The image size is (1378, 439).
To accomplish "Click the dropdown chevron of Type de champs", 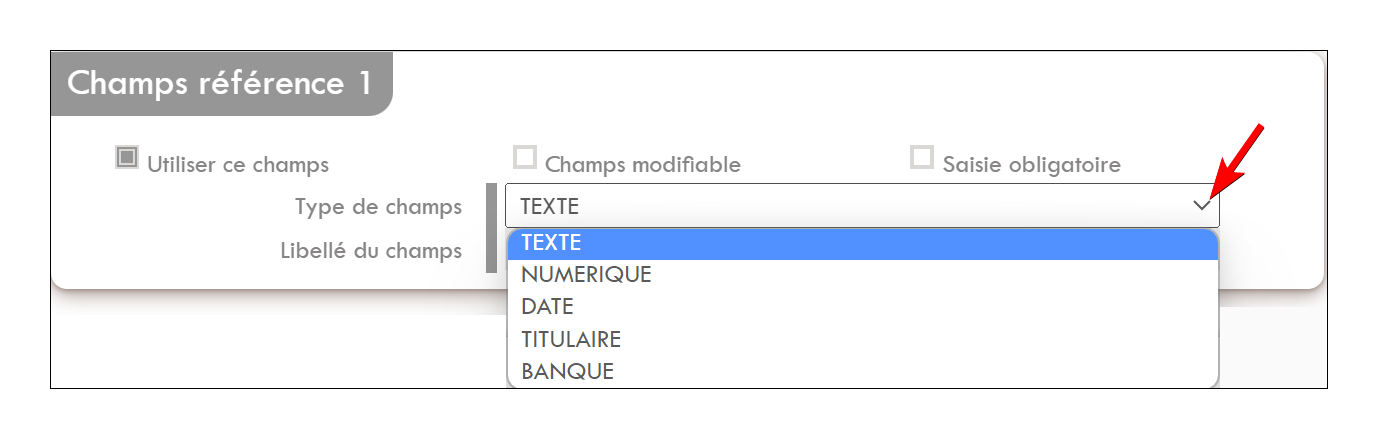I will click(x=1201, y=206).
